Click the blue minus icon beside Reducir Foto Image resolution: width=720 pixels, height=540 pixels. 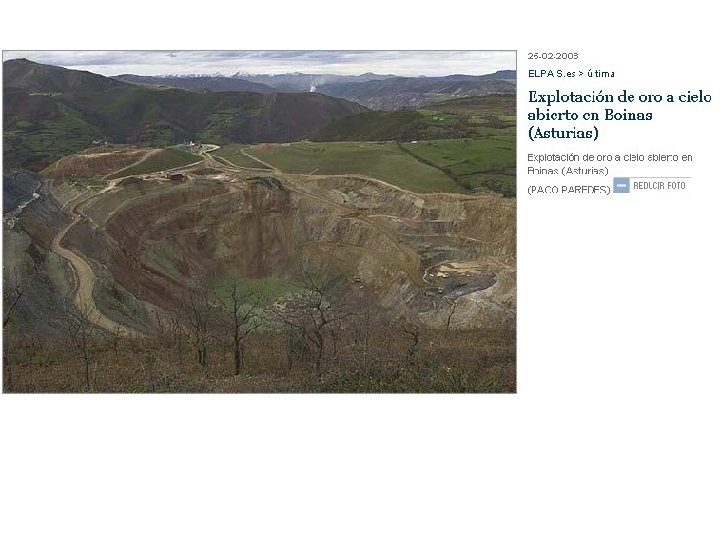click(621, 186)
